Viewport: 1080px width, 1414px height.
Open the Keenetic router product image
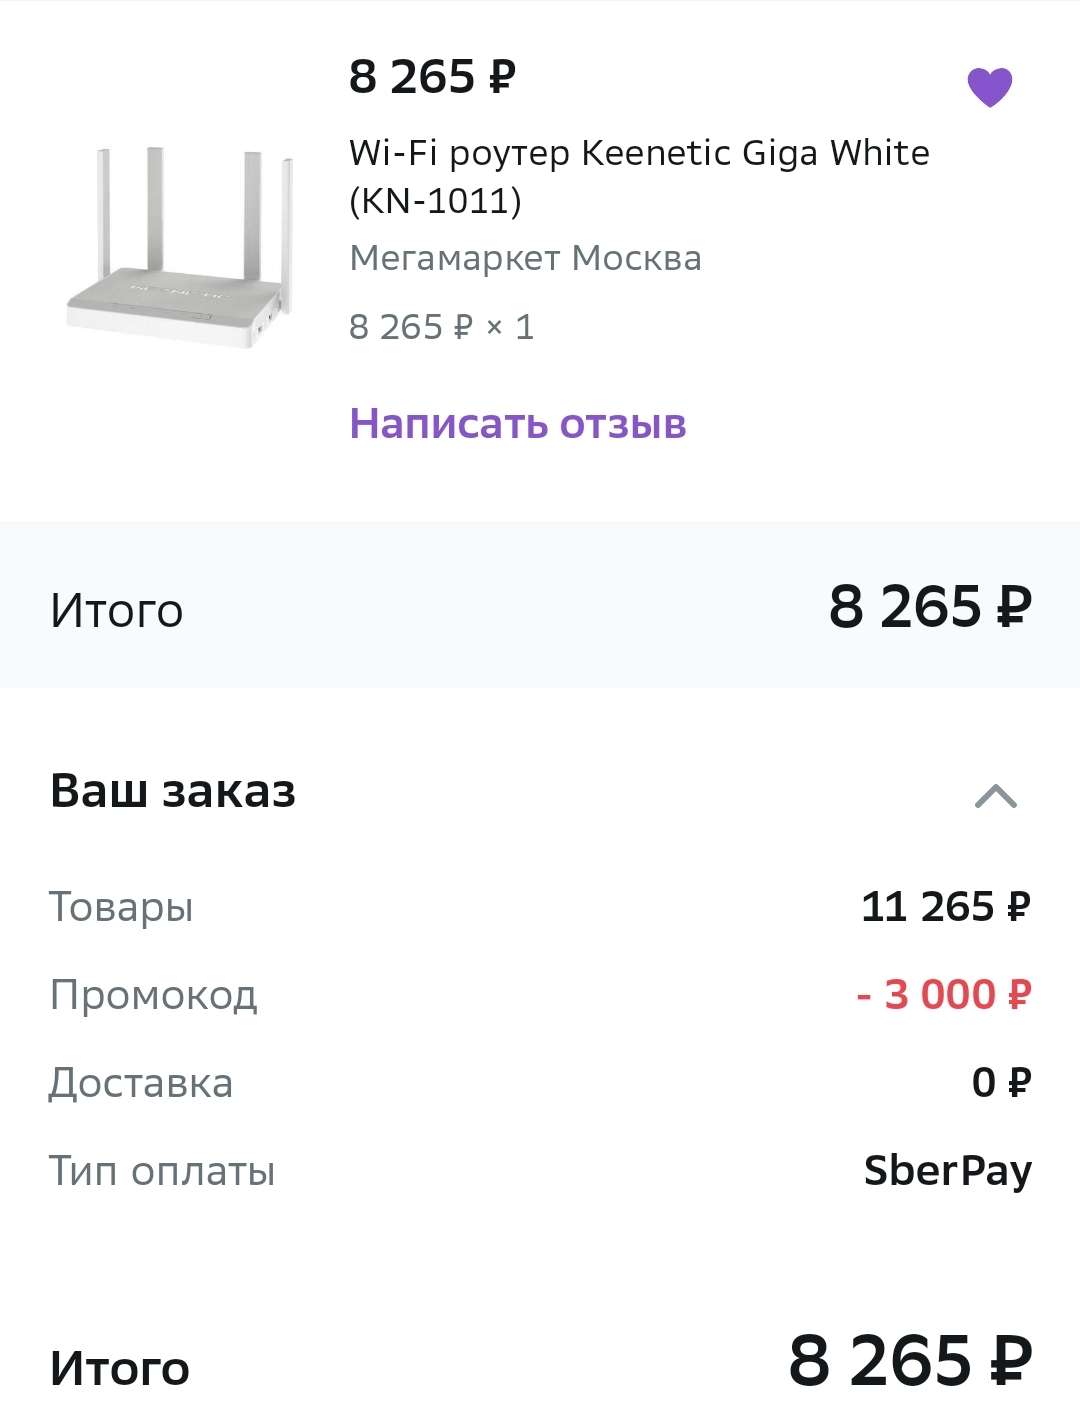(180, 248)
